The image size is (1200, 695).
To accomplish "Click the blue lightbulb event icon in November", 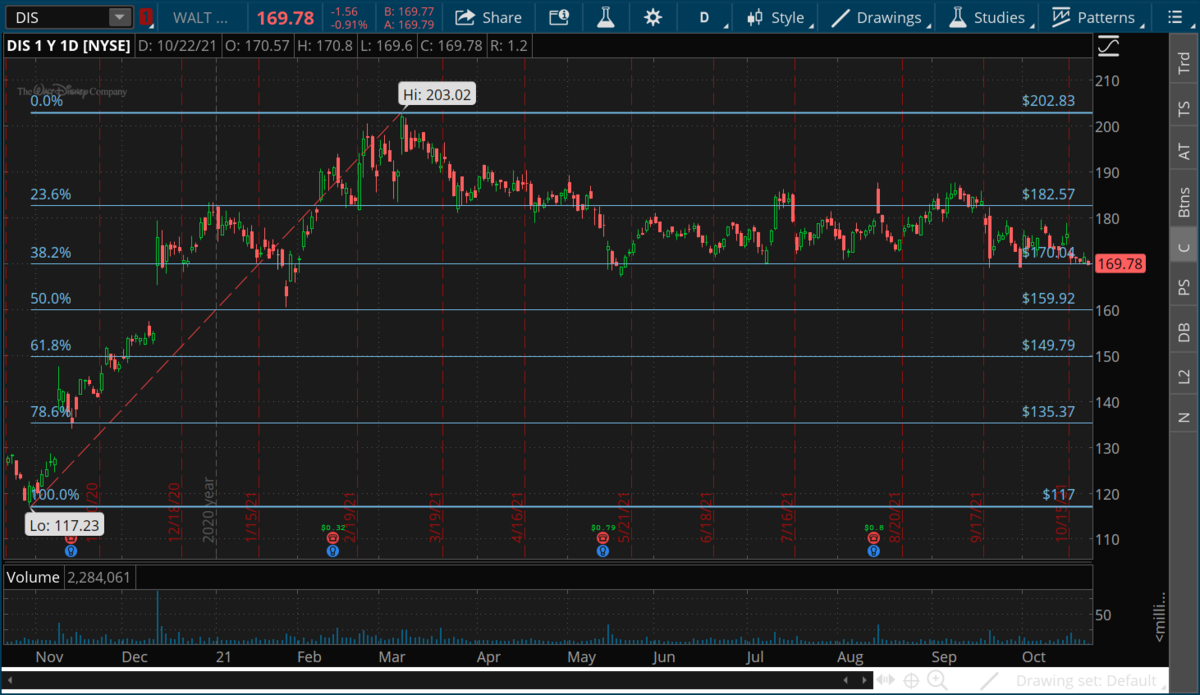I will [x=70, y=550].
